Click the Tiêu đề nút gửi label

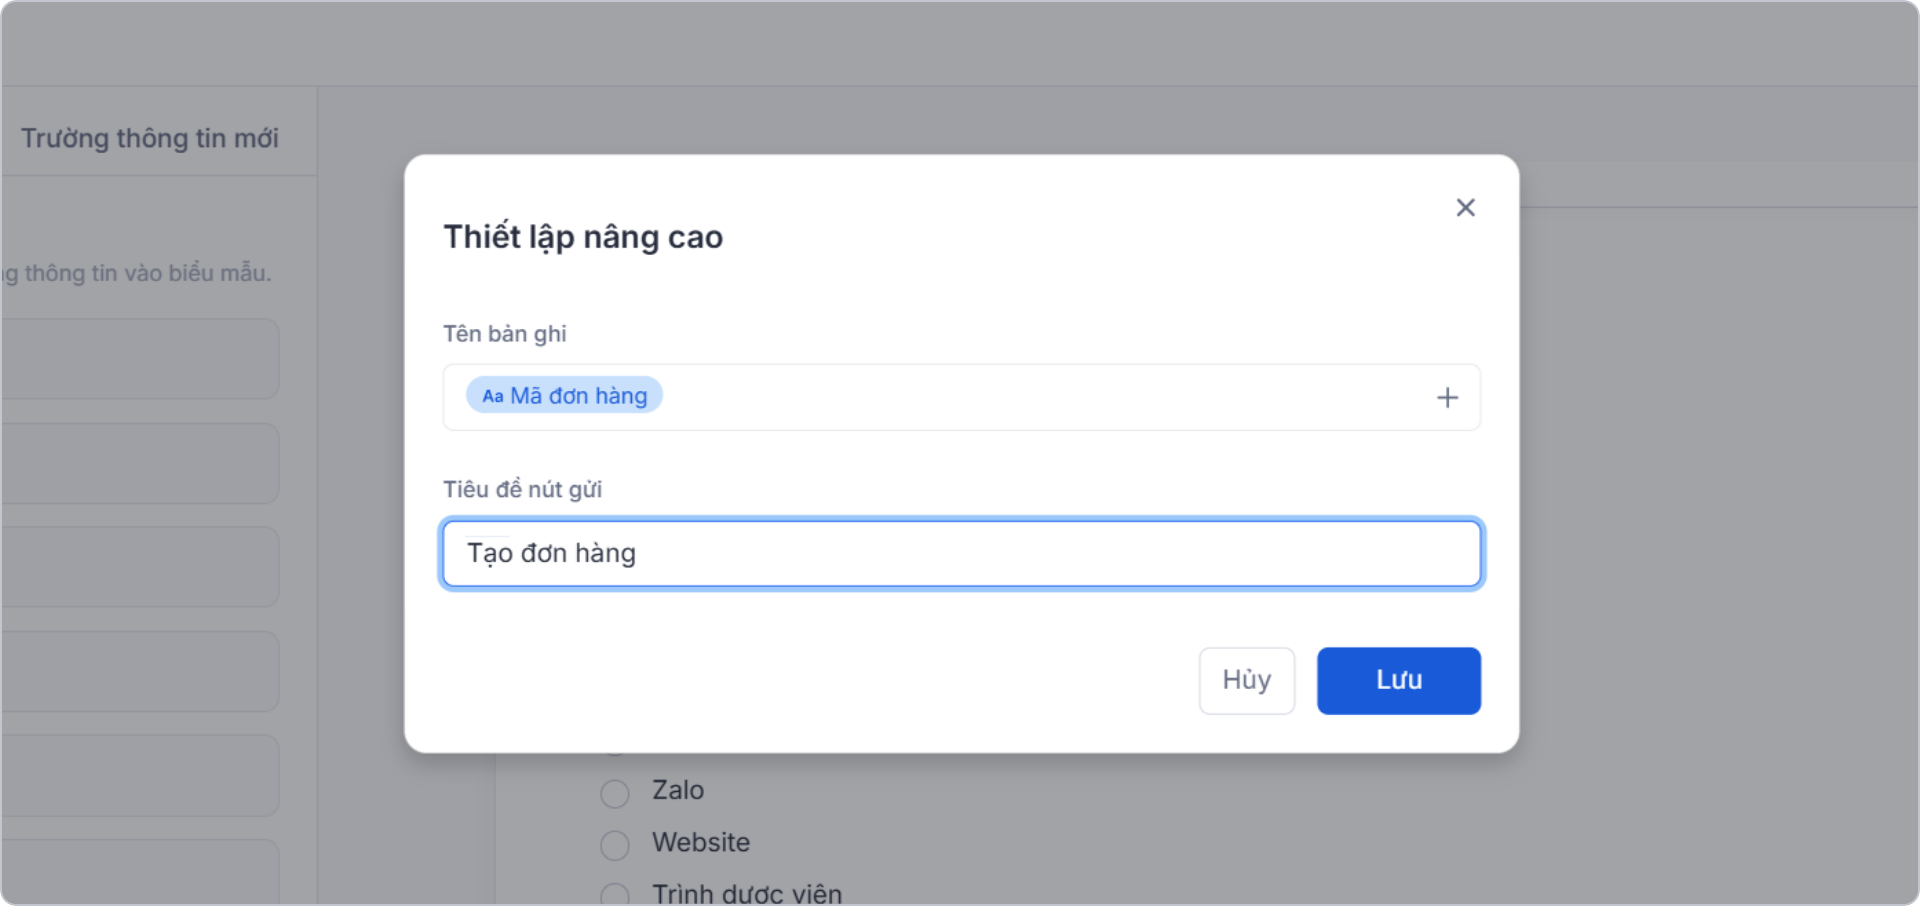click(522, 489)
